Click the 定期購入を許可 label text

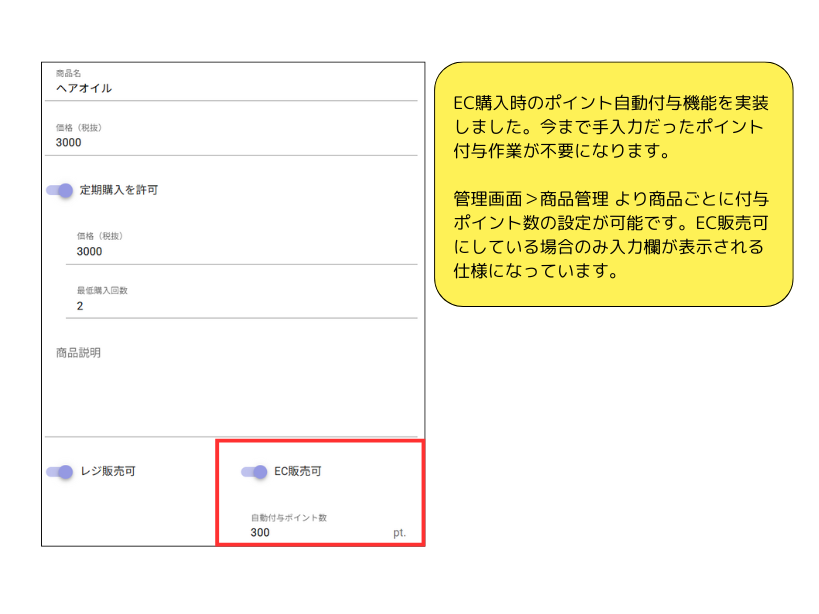119,190
